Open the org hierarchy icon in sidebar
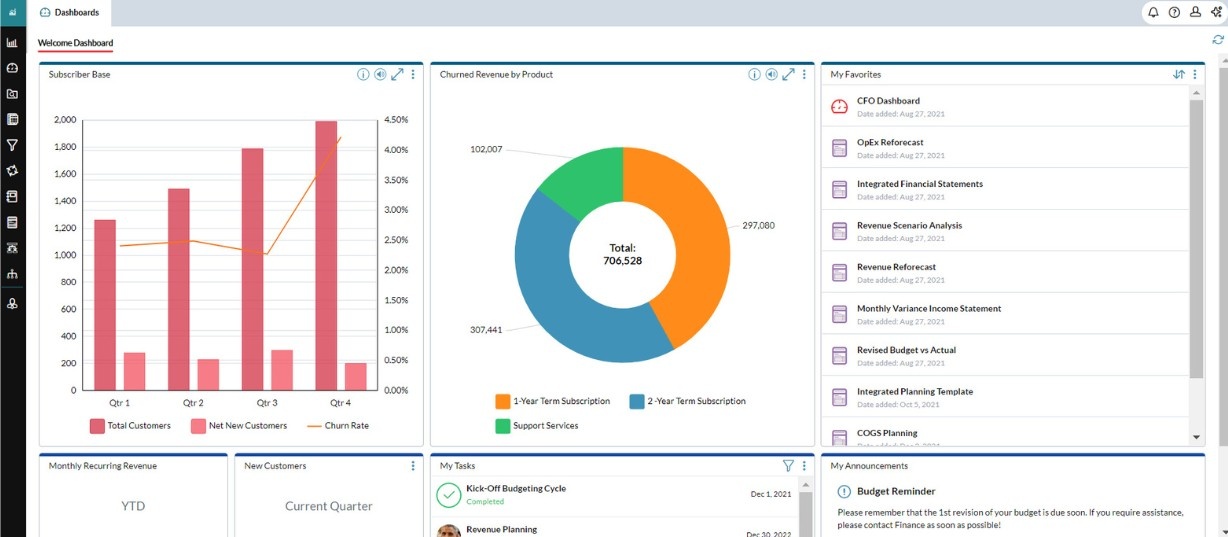Screen dimensions: 1228x537 coord(12,273)
